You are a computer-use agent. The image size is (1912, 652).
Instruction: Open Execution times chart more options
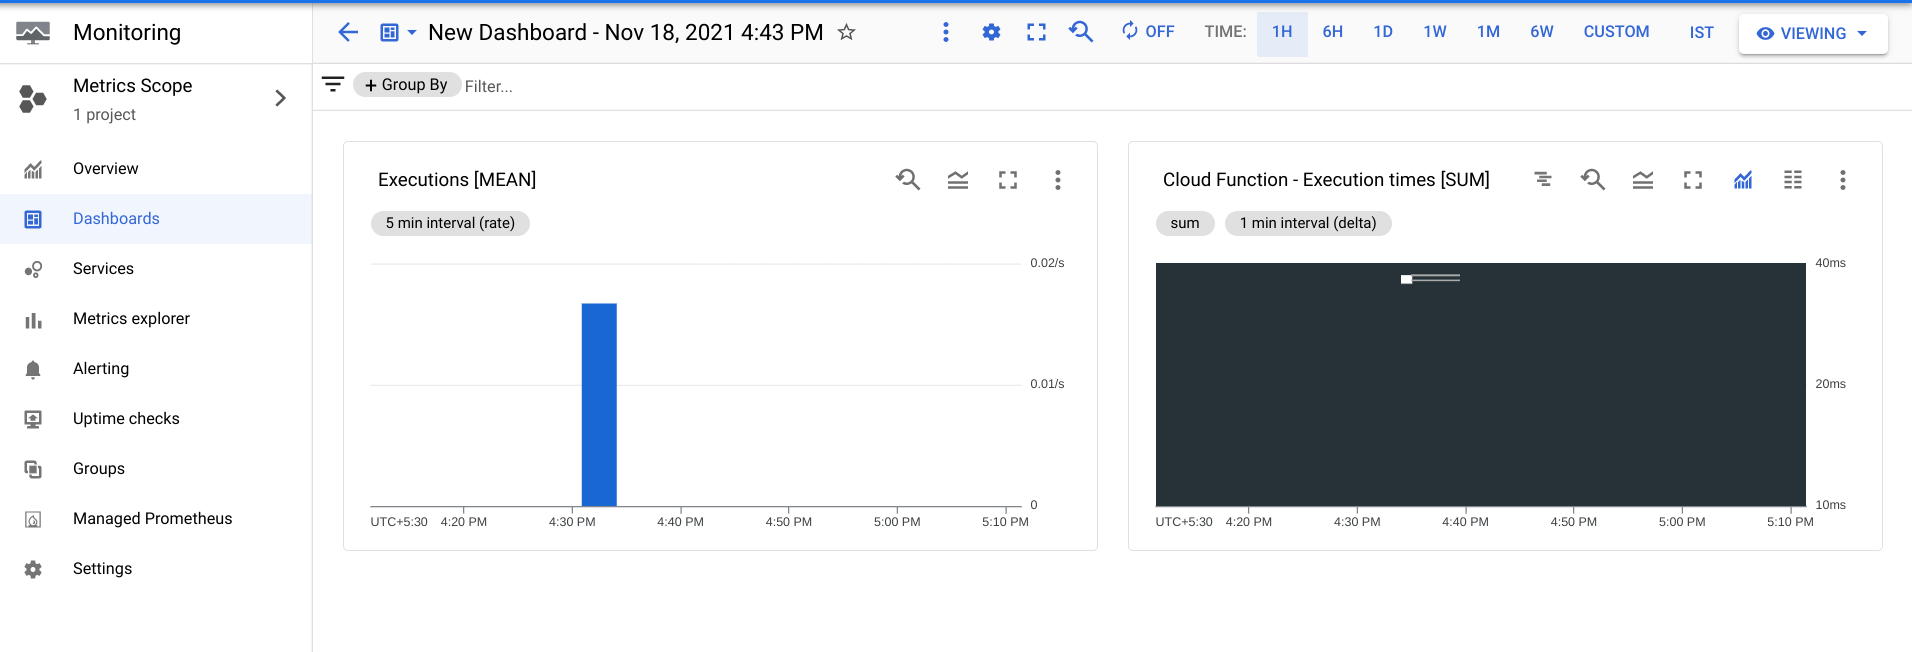point(1842,180)
